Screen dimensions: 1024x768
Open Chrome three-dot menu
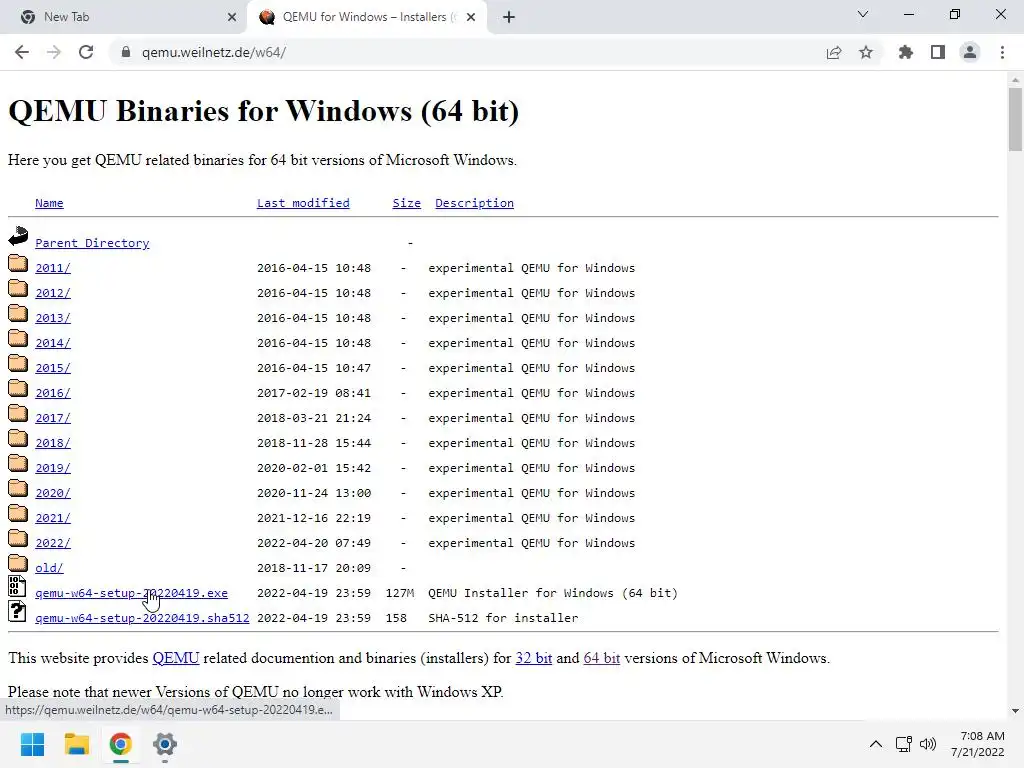click(1002, 52)
